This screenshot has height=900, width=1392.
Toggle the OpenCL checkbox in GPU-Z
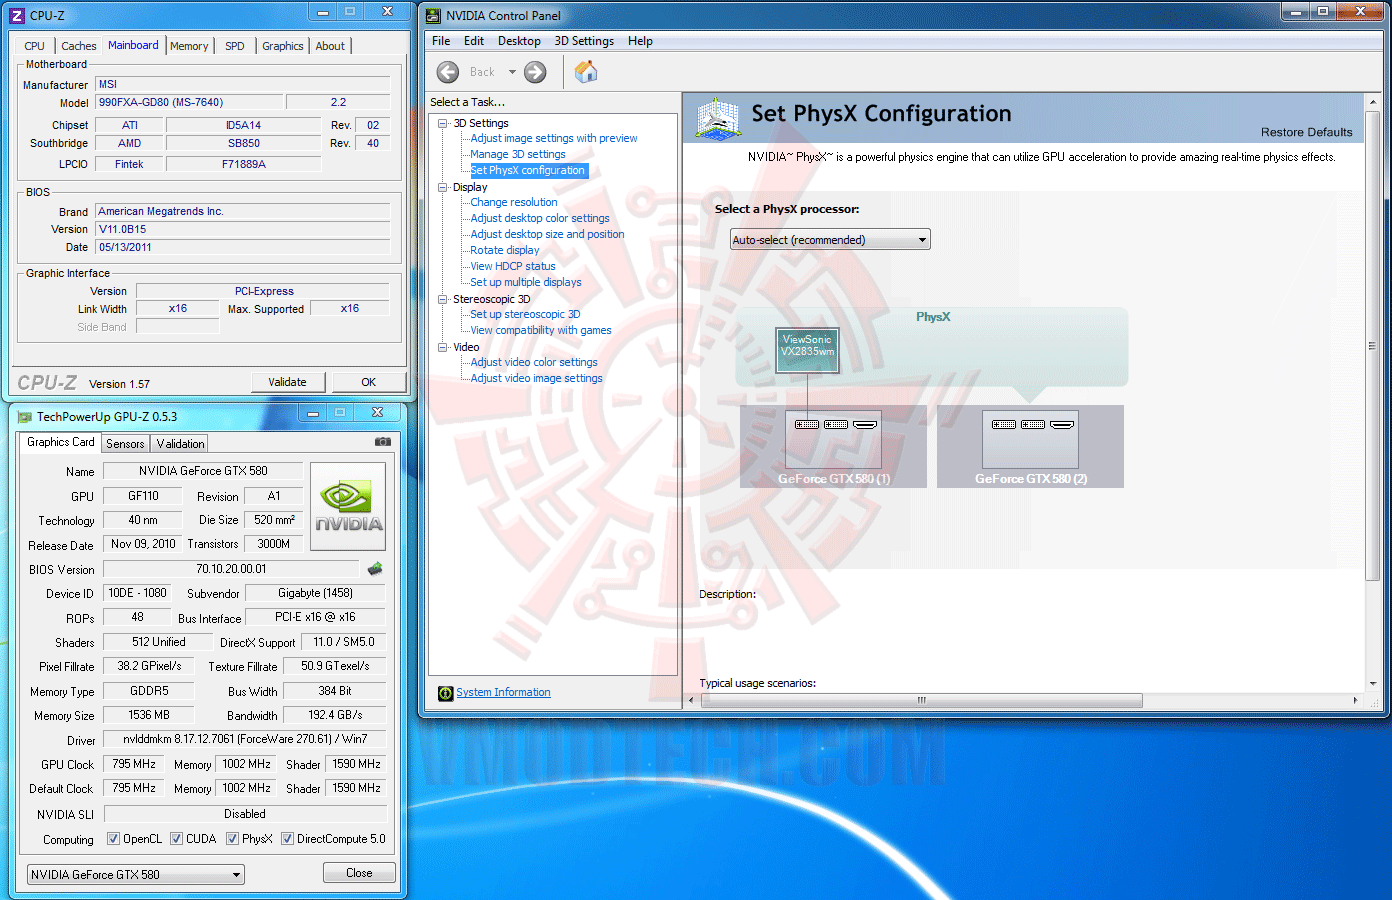(x=113, y=839)
